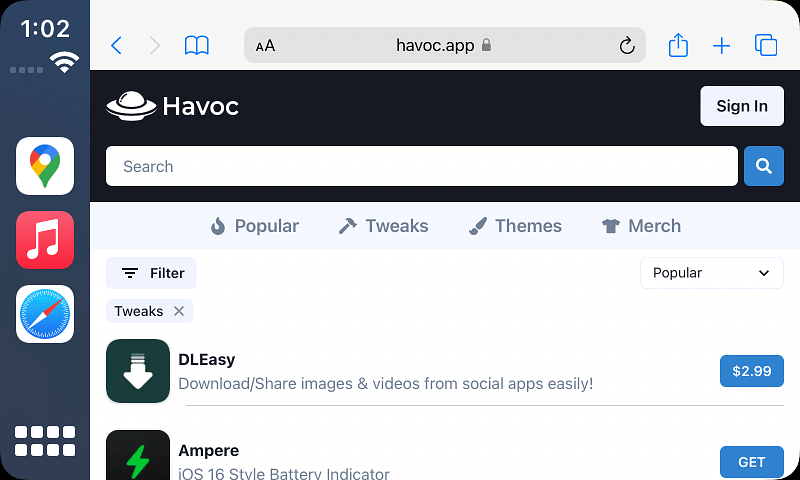Click the blue magnifier search button
Viewport: 800px width, 480px height.
[x=764, y=166]
